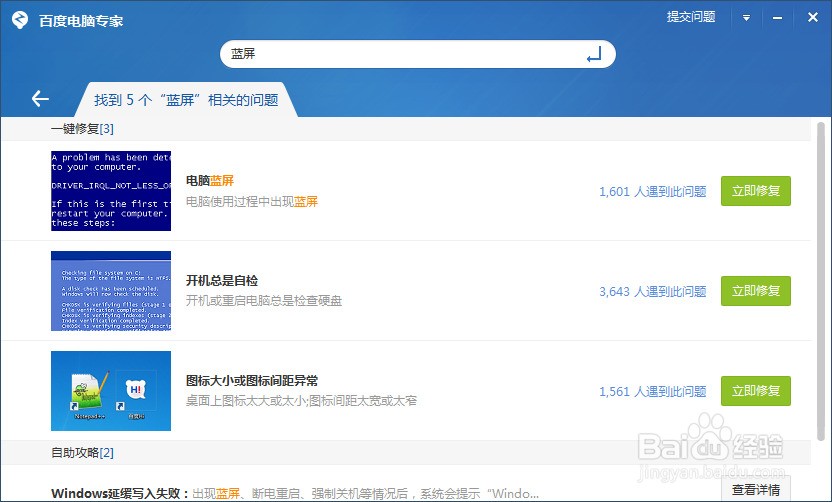Open the blue screen error thumbnail
The height and width of the screenshot is (502, 832).
coord(111,191)
